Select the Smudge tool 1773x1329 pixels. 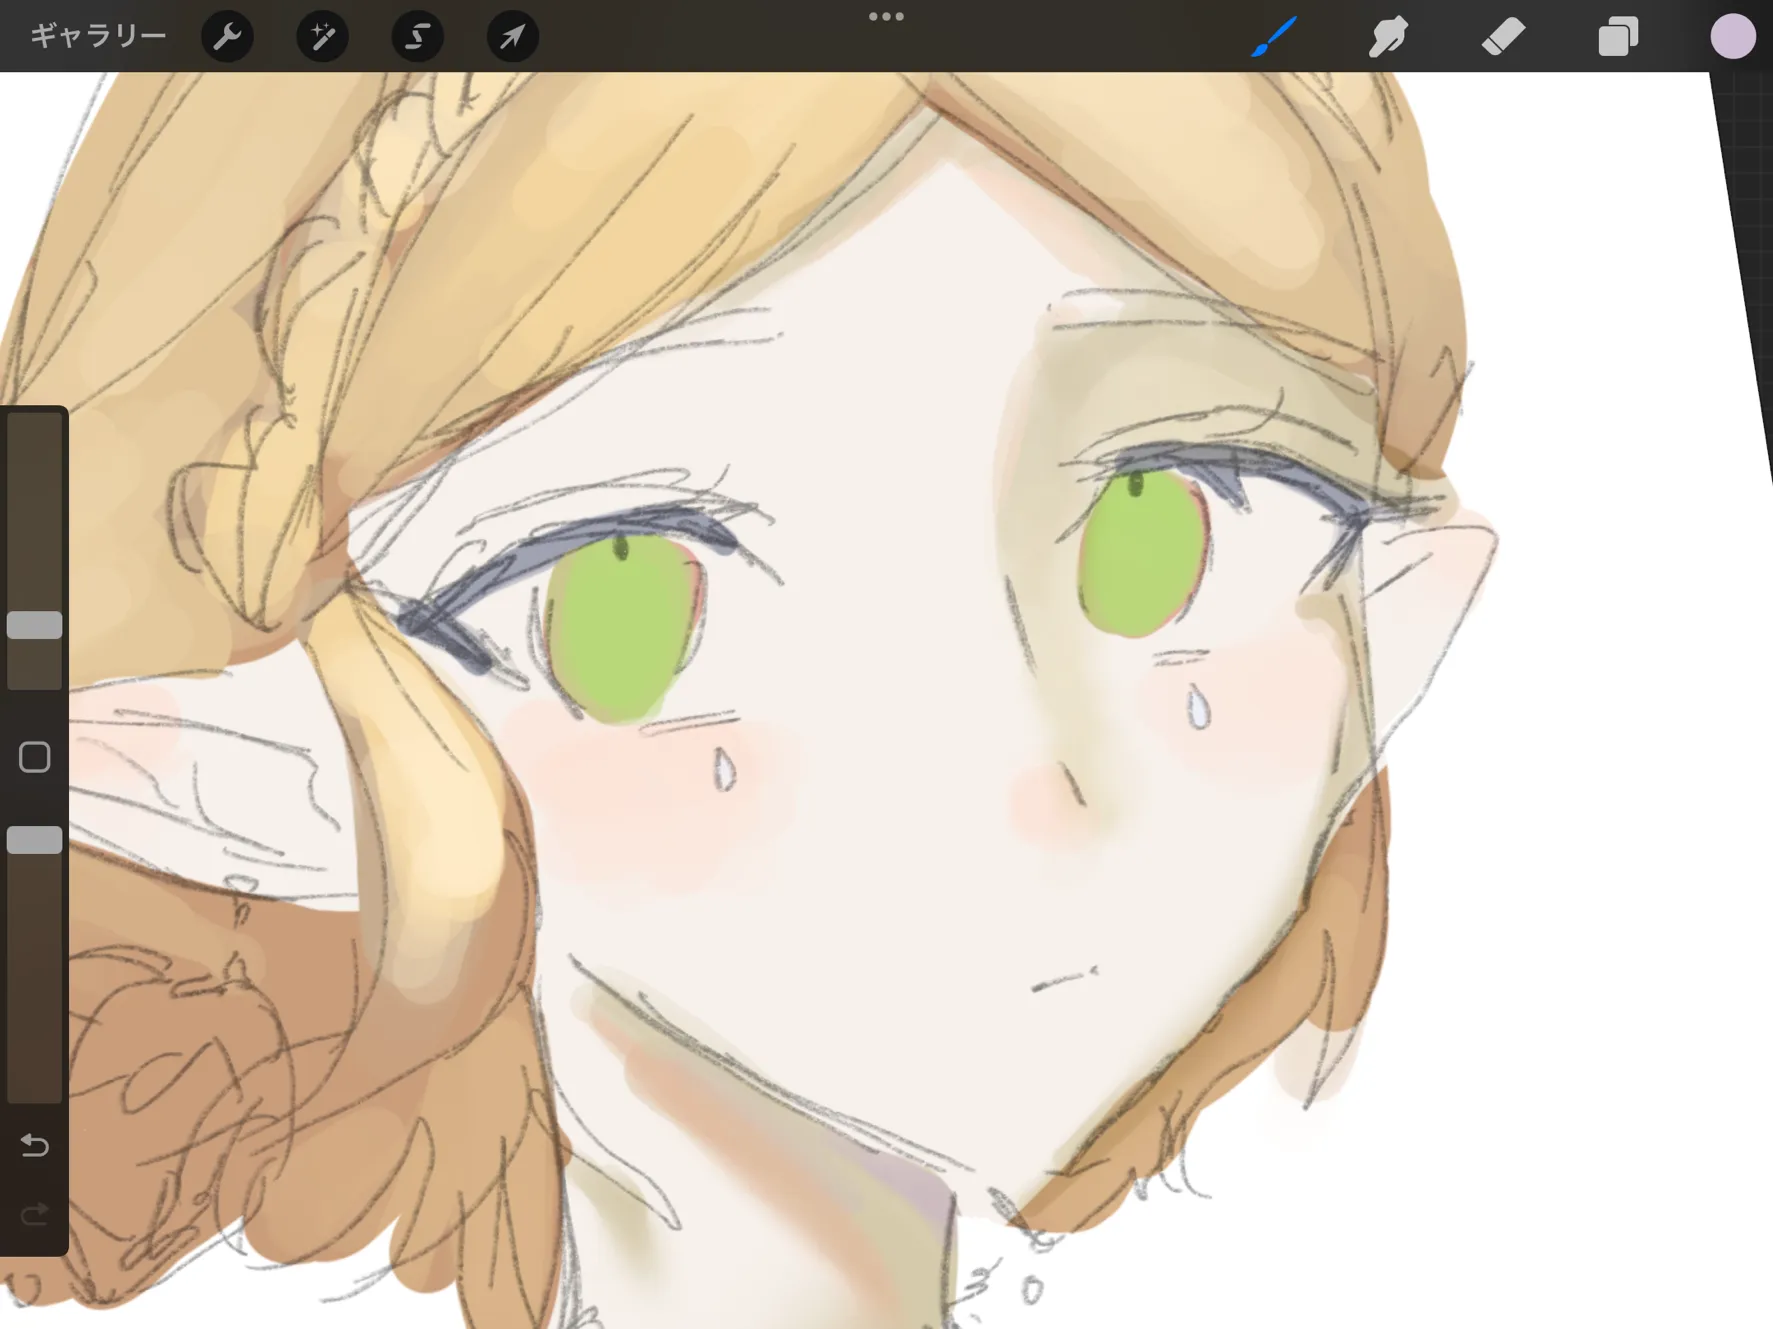click(x=1388, y=37)
